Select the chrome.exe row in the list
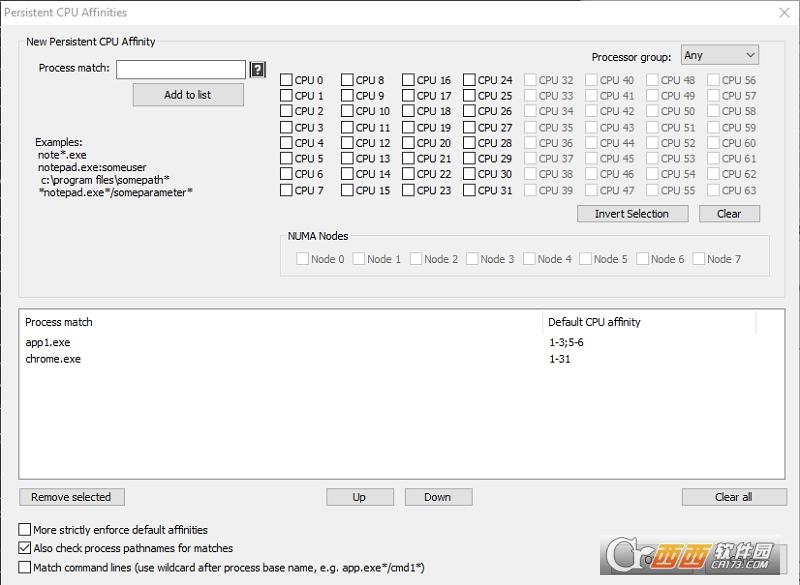Image resolution: width=800 pixels, height=585 pixels. [401, 359]
